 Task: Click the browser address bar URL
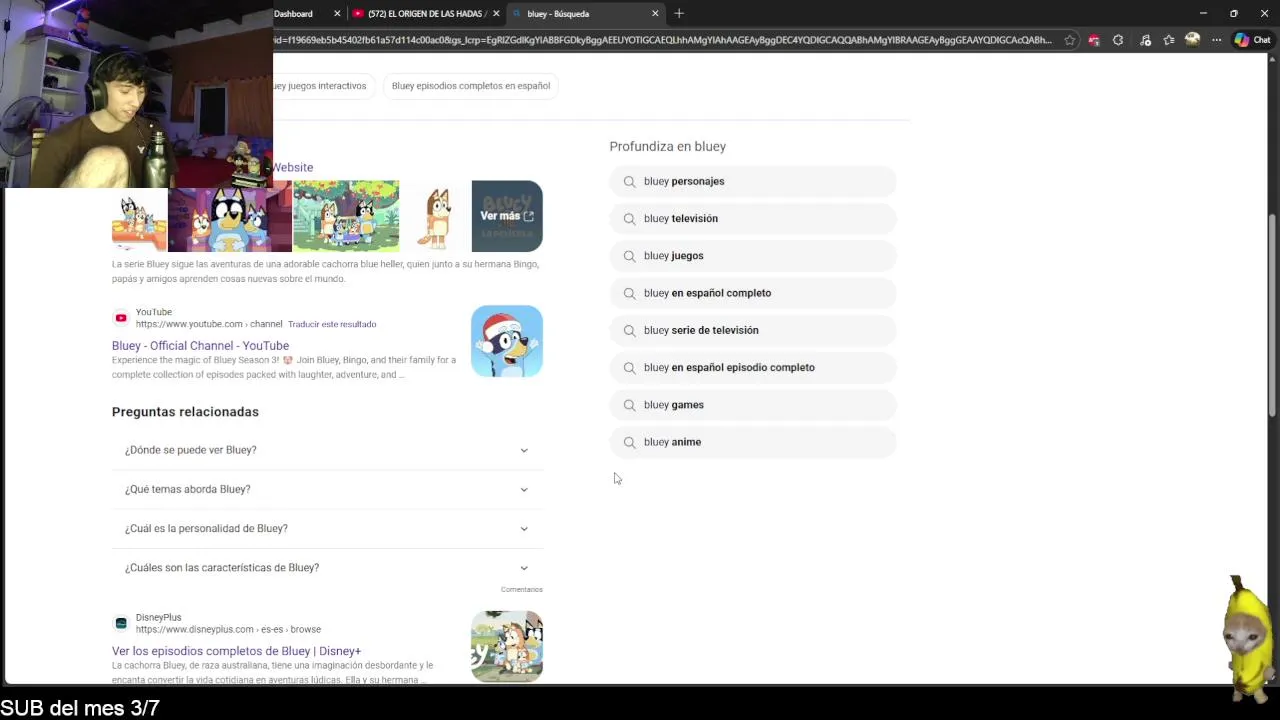[663, 40]
